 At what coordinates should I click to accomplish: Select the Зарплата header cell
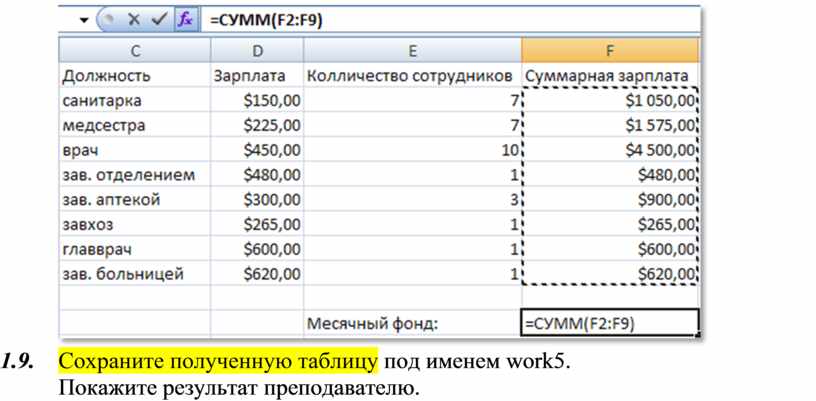pos(256,76)
